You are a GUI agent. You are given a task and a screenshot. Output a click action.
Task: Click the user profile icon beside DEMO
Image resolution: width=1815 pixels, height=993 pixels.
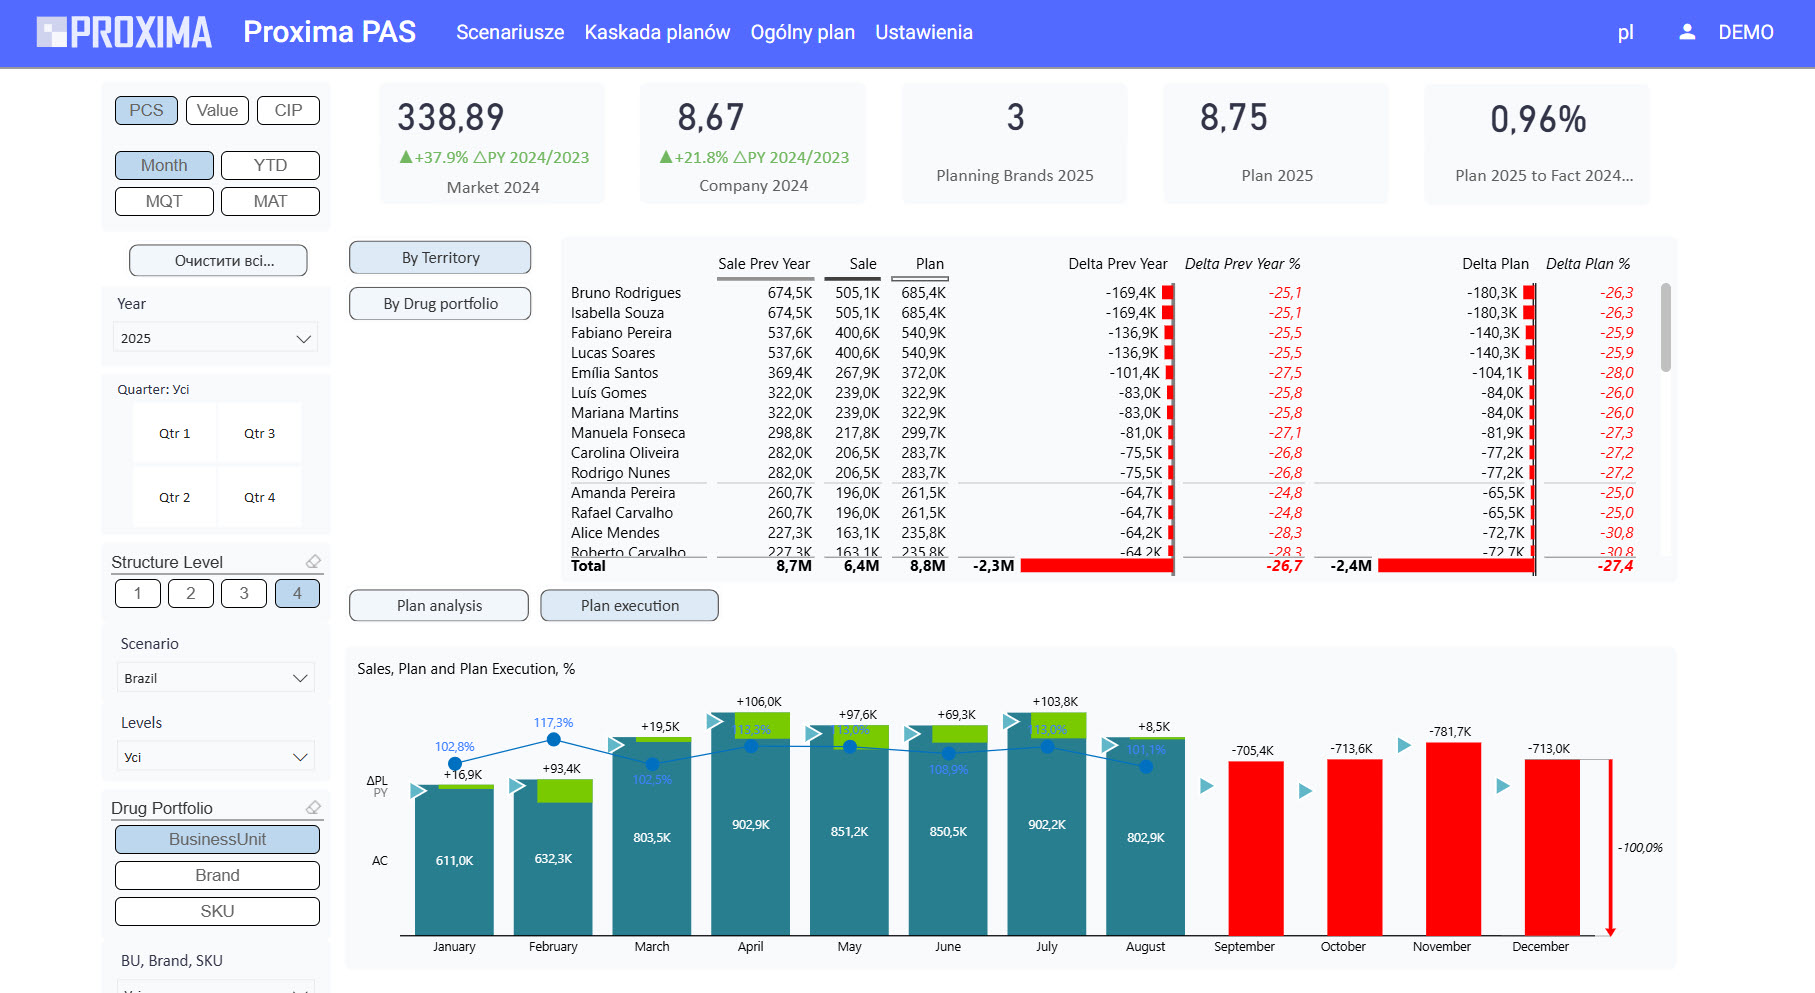tap(1686, 32)
